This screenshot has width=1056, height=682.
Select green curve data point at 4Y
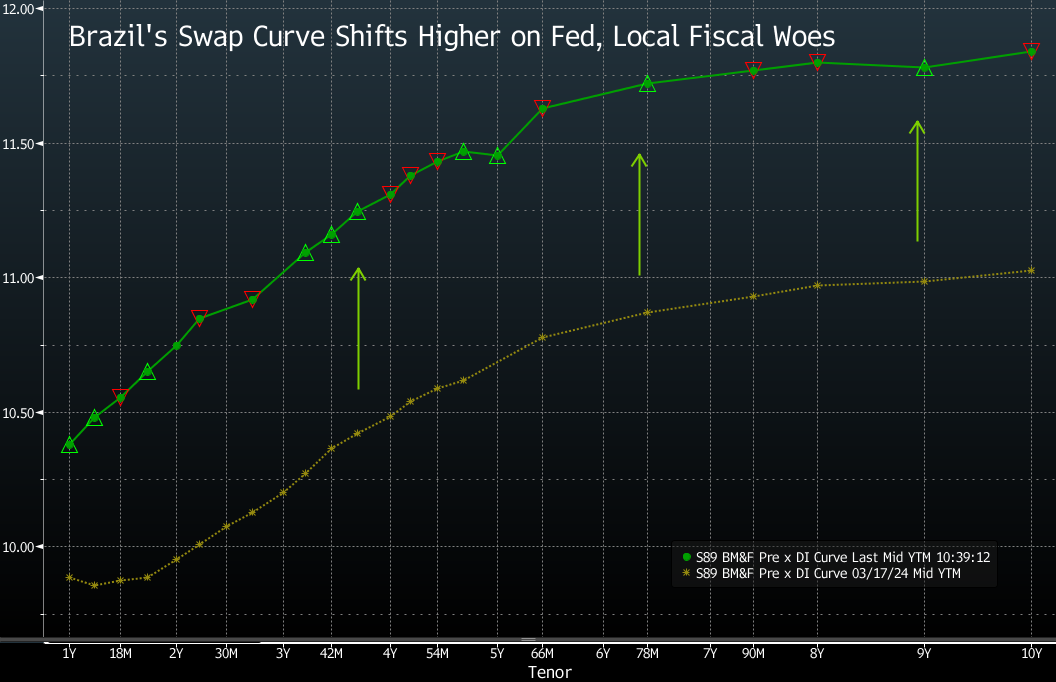(x=390, y=195)
